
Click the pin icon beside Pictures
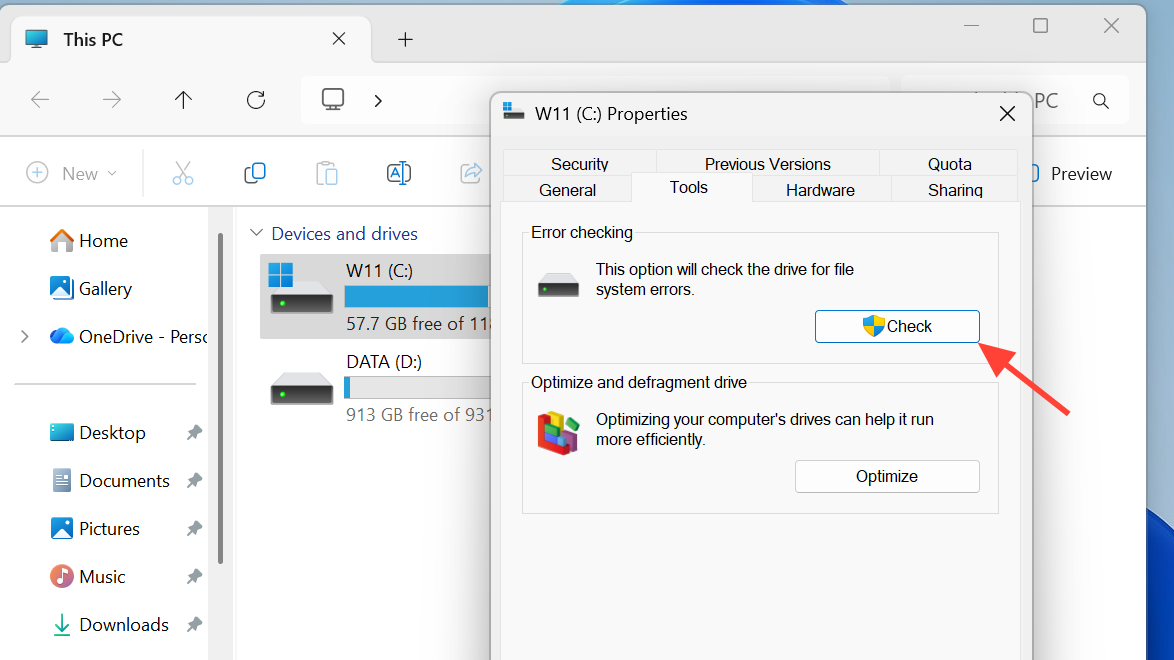pos(194,528)
